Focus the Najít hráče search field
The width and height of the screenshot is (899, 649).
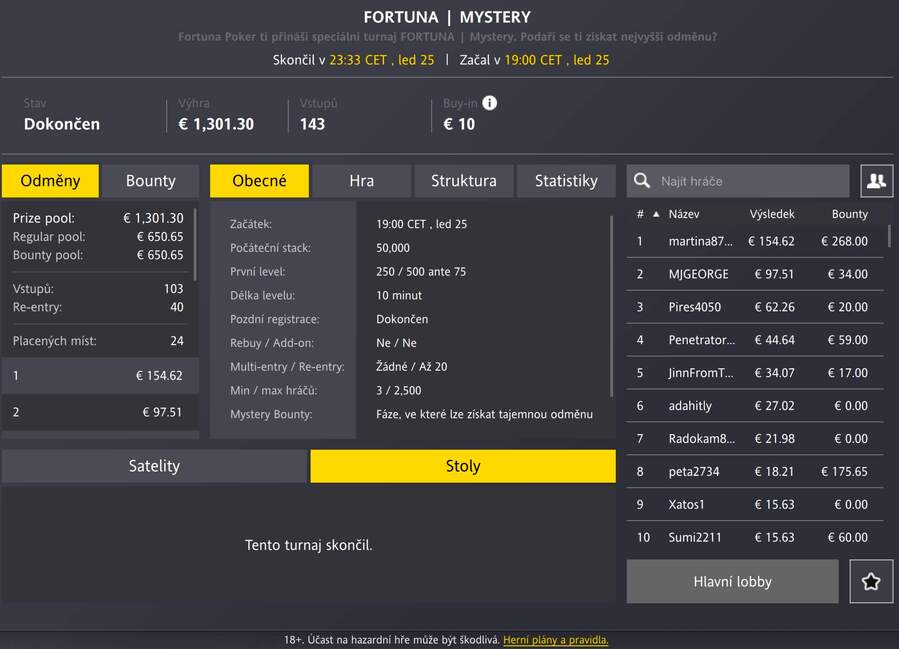738,181
